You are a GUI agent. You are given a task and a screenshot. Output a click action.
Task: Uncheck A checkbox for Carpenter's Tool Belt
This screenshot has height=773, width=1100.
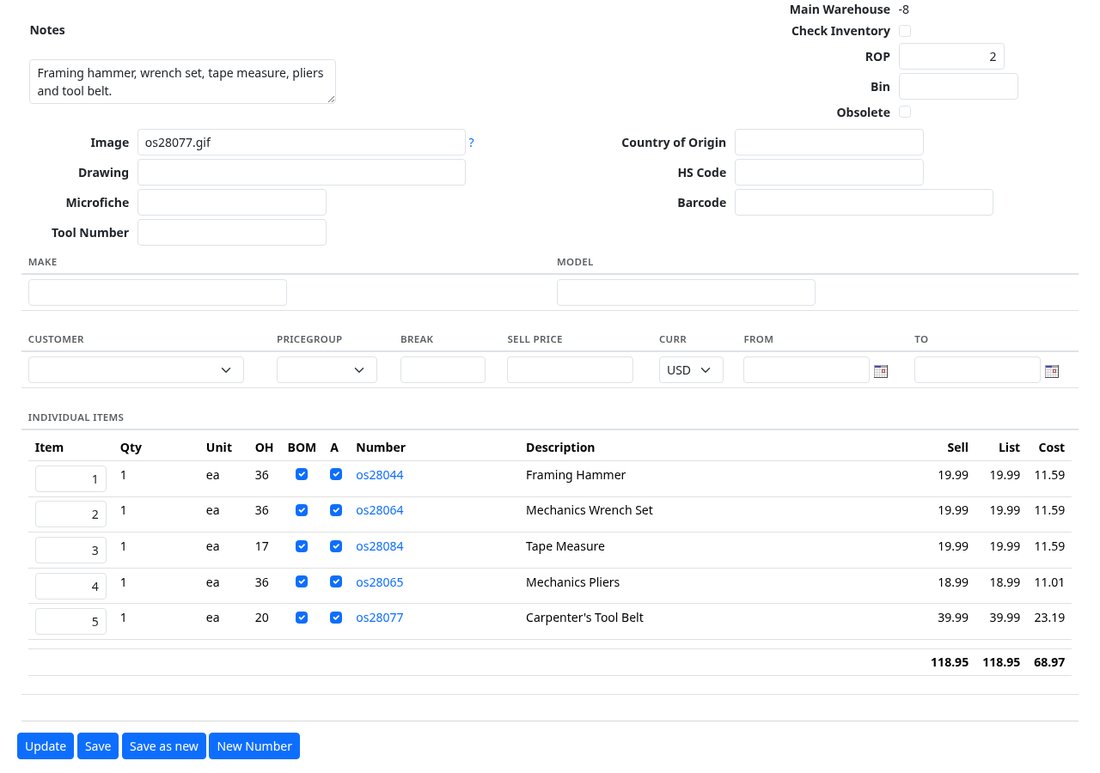click(336, 617)
